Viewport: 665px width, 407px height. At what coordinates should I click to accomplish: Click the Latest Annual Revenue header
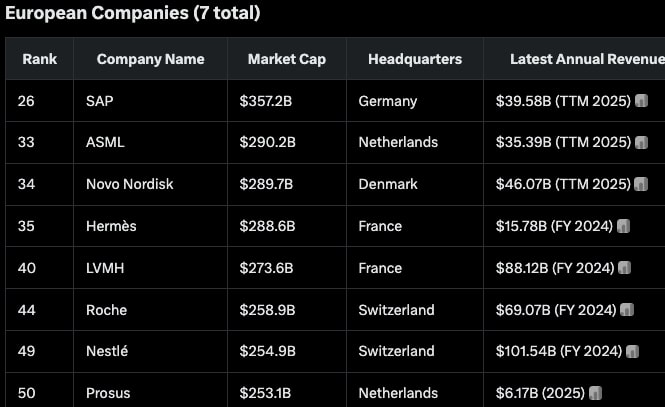587,59
